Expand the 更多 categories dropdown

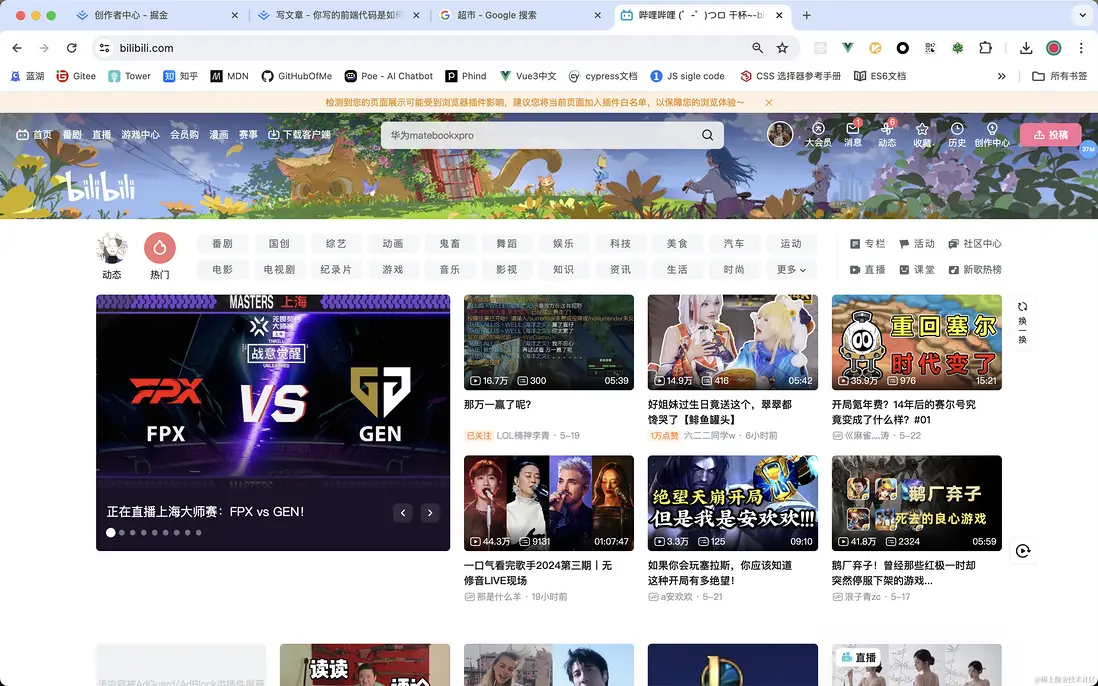[x=791, y=270]
